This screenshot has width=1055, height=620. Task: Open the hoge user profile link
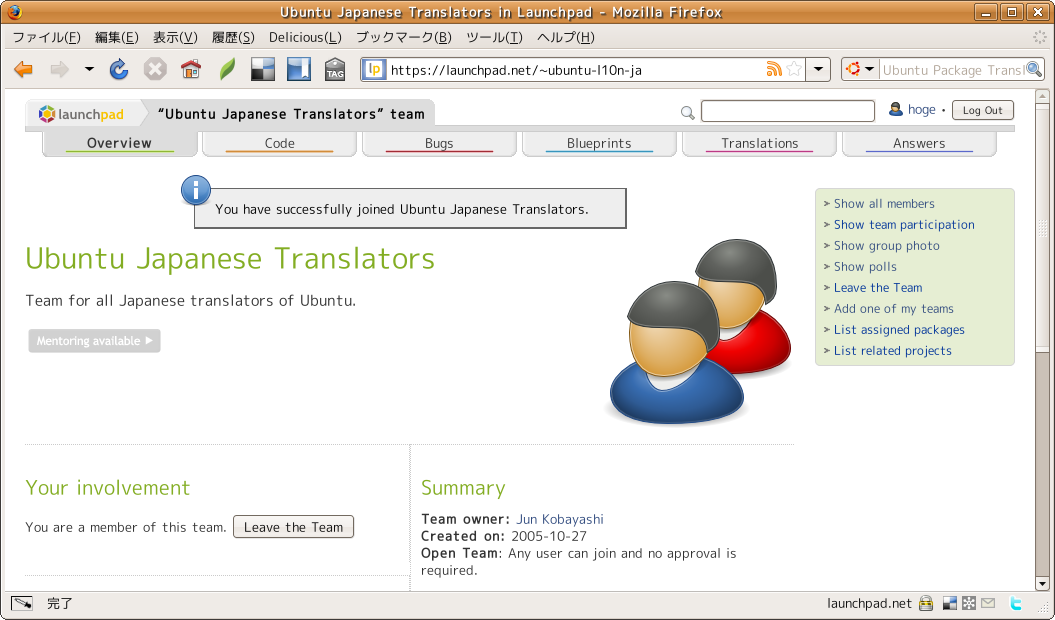click(922, 110)
